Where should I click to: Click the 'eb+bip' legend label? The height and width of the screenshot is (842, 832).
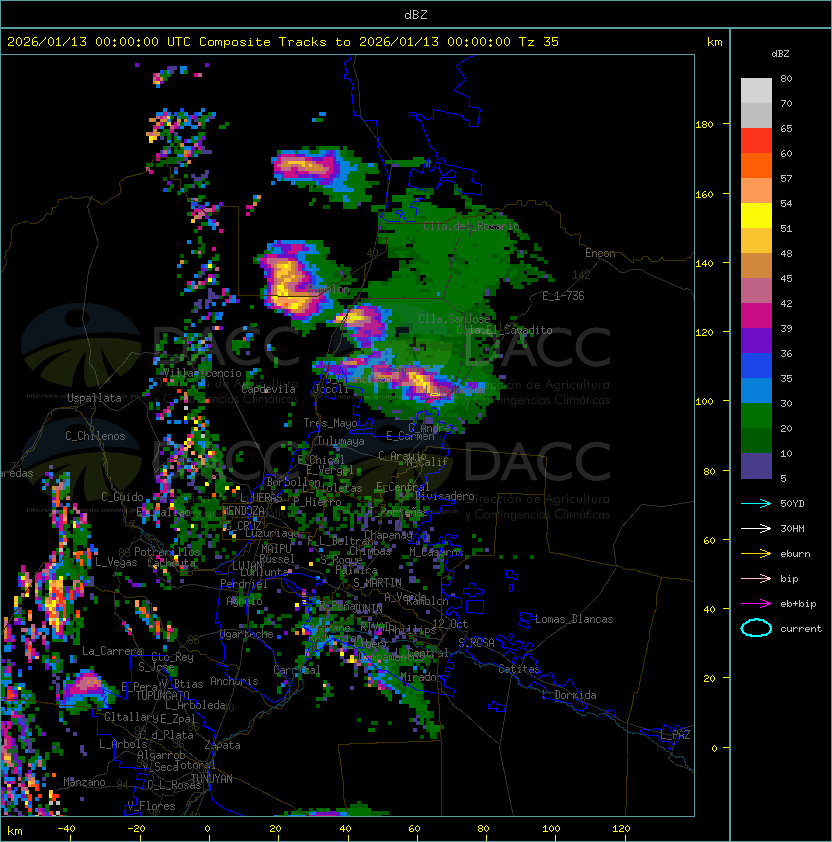tap(798, 604)
